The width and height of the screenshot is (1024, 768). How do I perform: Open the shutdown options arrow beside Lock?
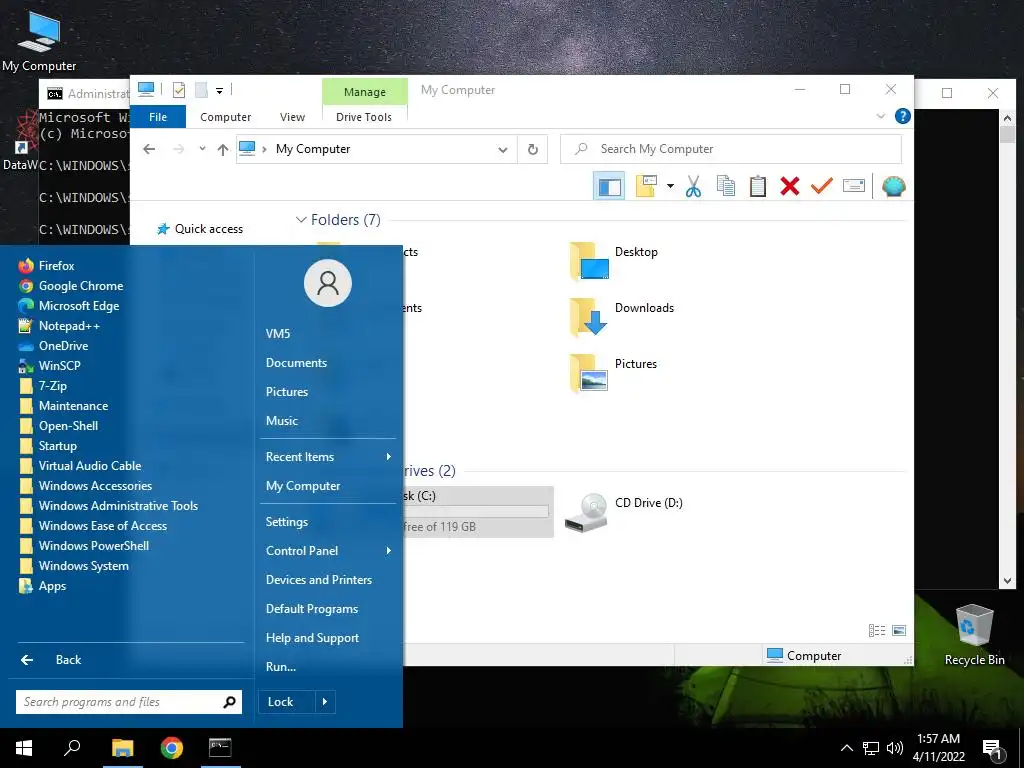click(x=325, y=702)
